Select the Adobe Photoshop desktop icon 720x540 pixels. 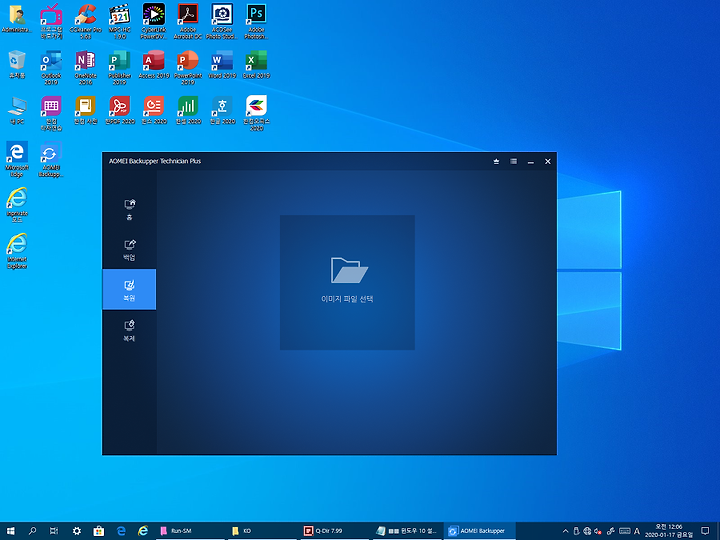[x=256, y=22]
